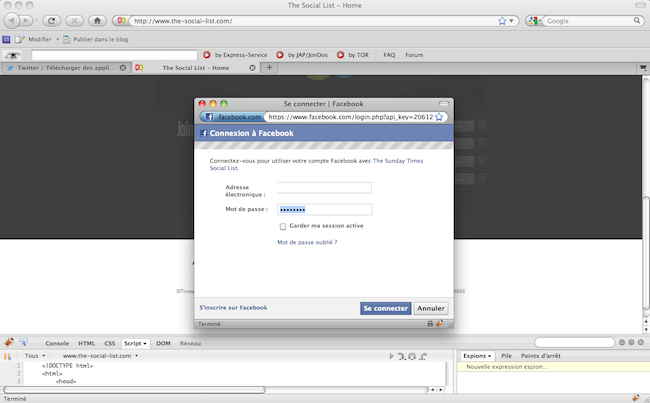
Task: Open the Pile side tab
Action: point(506,356)
